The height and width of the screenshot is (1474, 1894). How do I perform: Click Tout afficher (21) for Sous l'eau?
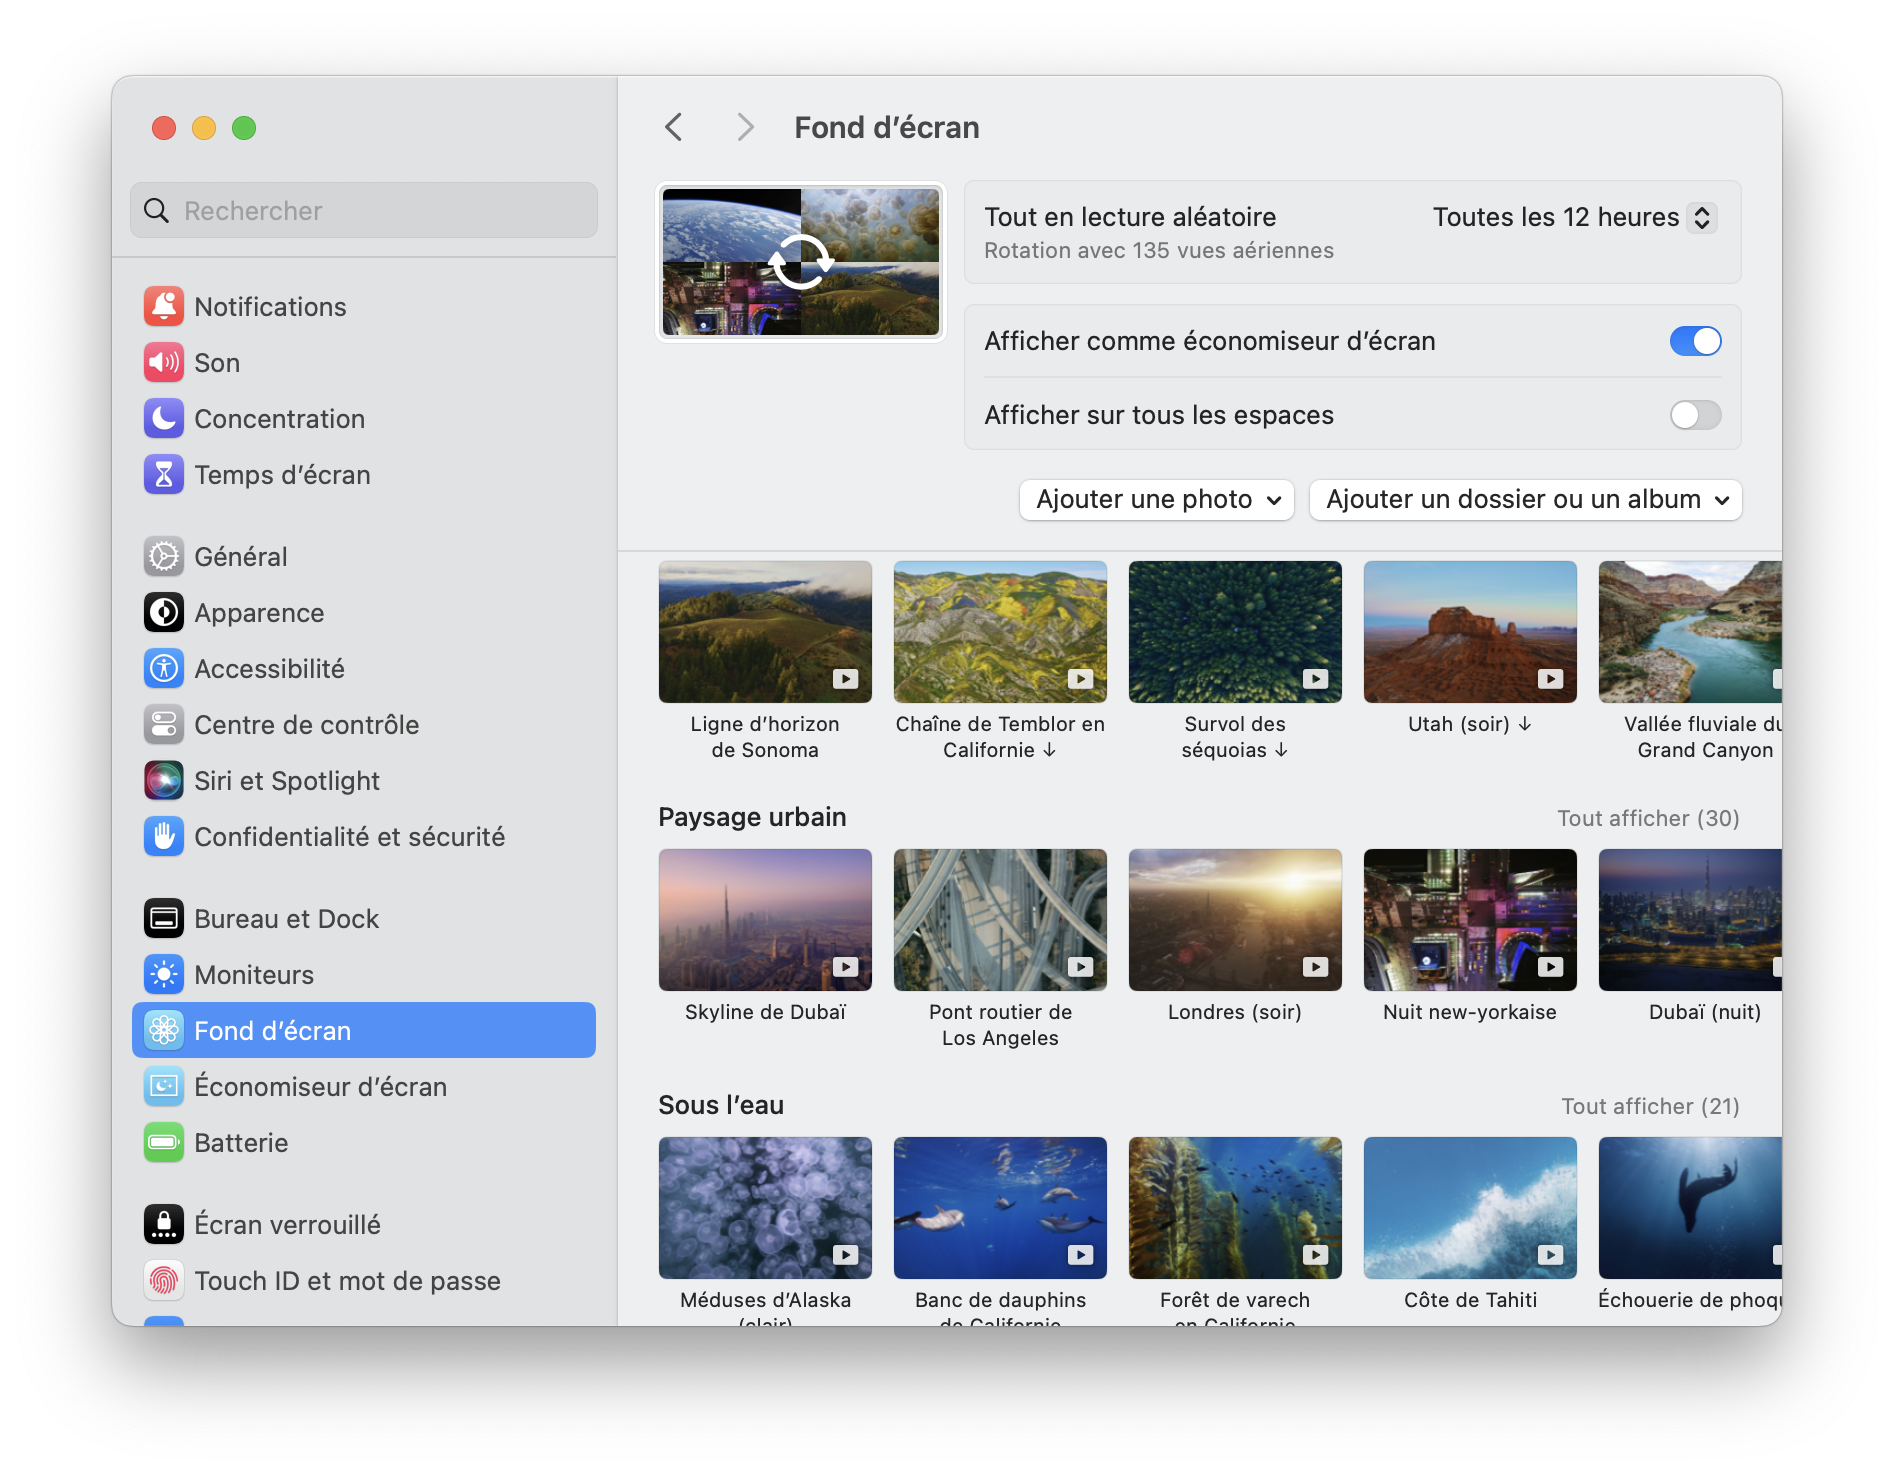pyautogui.click(x=1650, y=1106)
